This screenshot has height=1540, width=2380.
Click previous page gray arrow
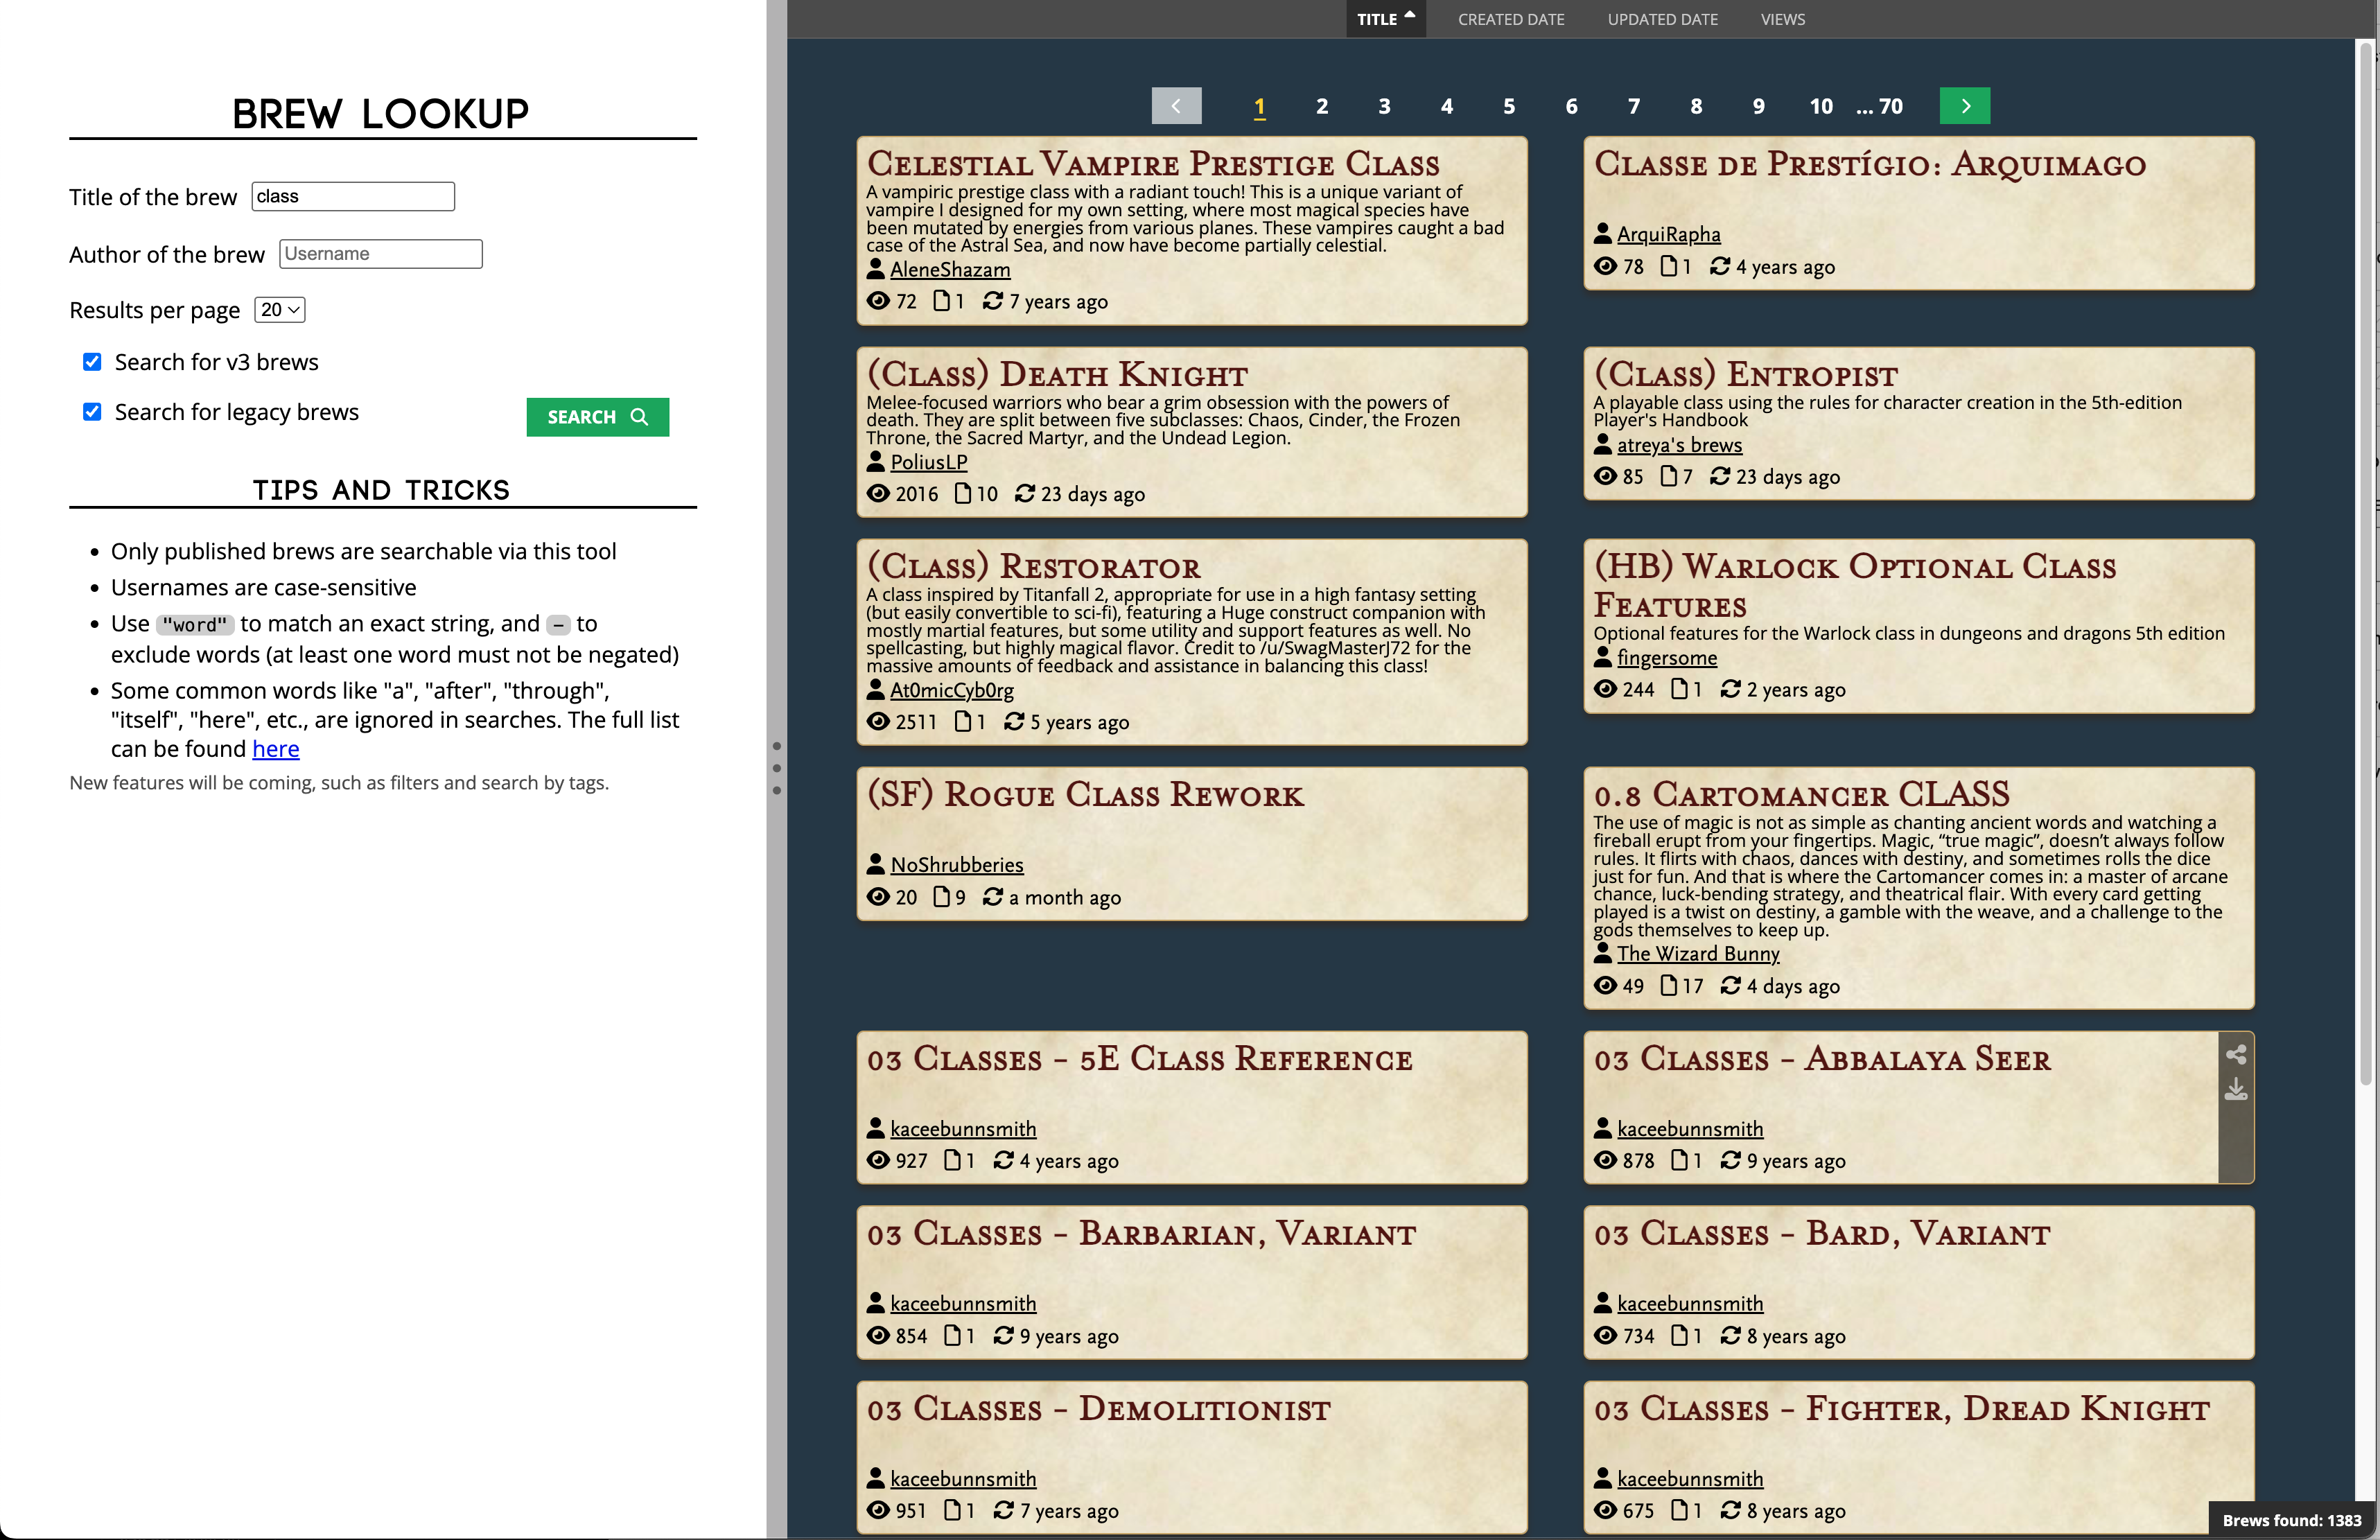click(1176, 106)
